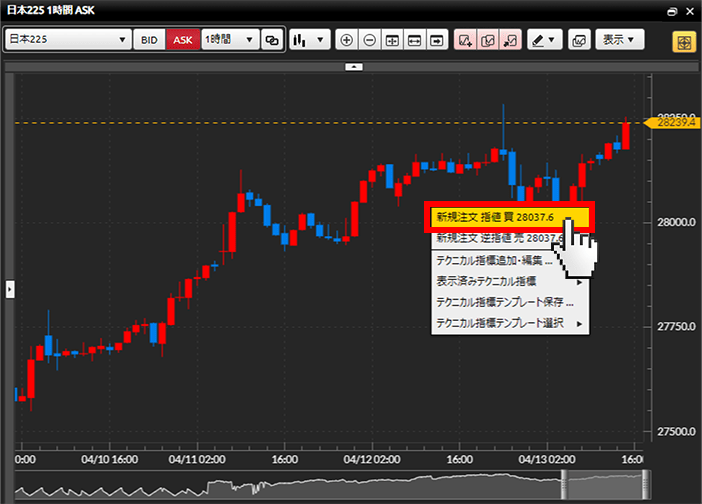Click the 28000.0 price axis label
Viewport: 702px width, 504px height.
tap(676, 222)
